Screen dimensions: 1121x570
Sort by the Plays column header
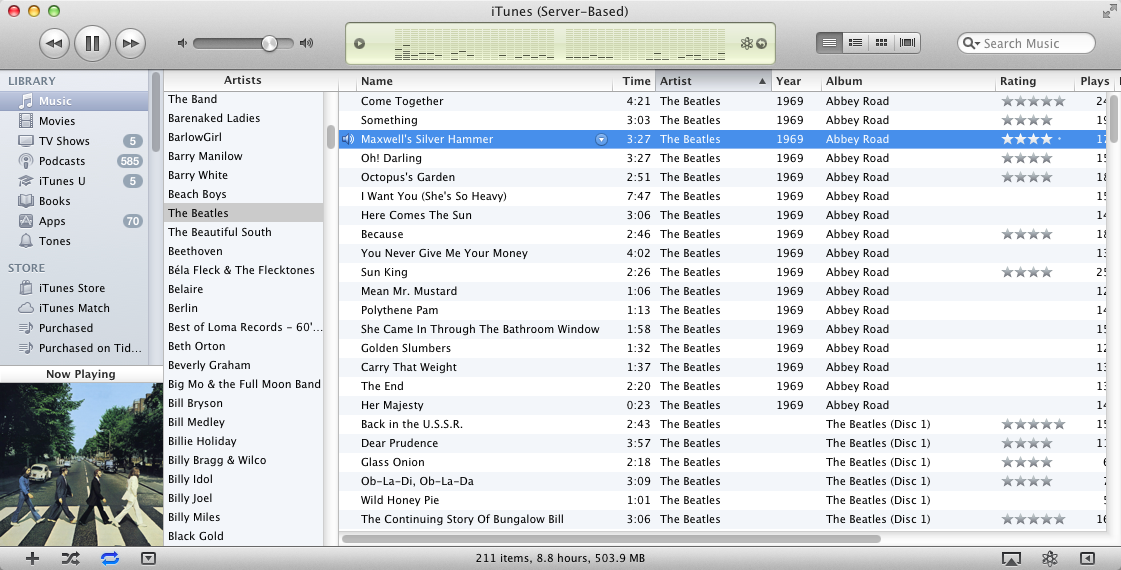click(1095, 82)
